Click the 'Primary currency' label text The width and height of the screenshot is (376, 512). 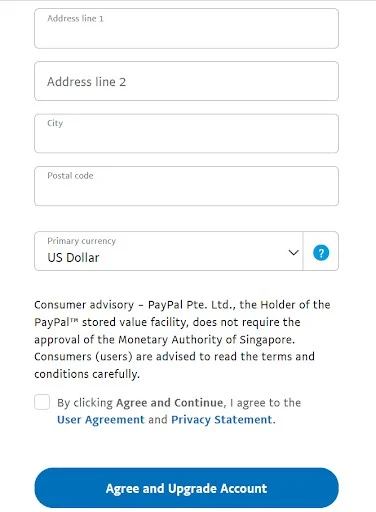pyautogui.click(x=82, y=241)
